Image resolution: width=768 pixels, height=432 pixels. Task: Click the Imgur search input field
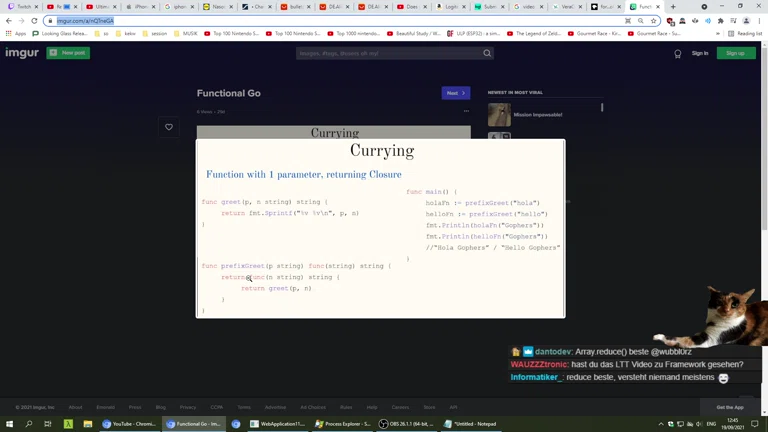[388, 53]
